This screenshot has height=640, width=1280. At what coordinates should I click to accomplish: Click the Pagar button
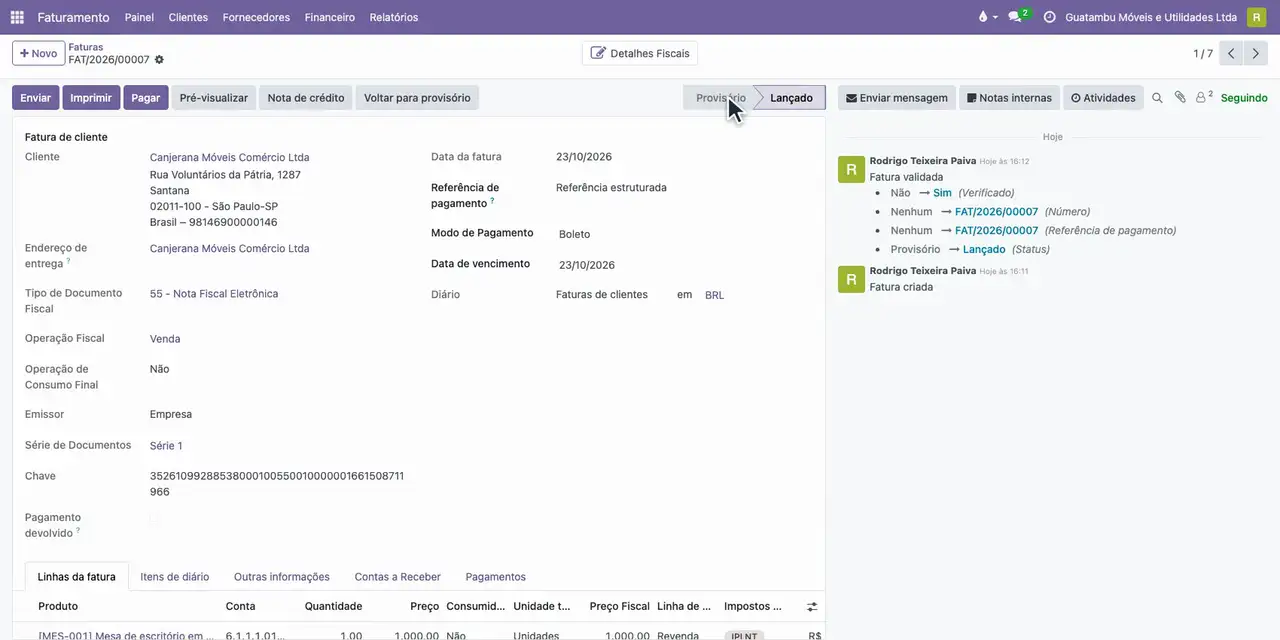146,98
